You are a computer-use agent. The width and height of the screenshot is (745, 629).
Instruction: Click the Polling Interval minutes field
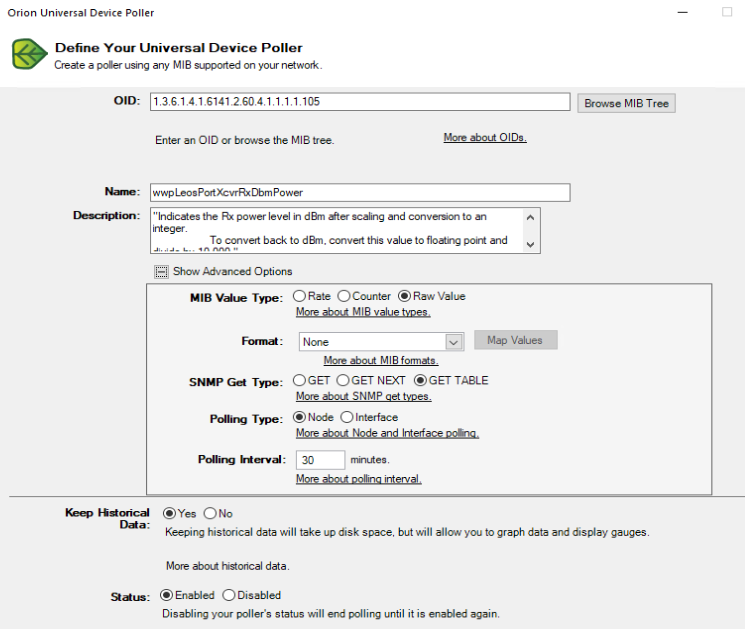[320, 460]
